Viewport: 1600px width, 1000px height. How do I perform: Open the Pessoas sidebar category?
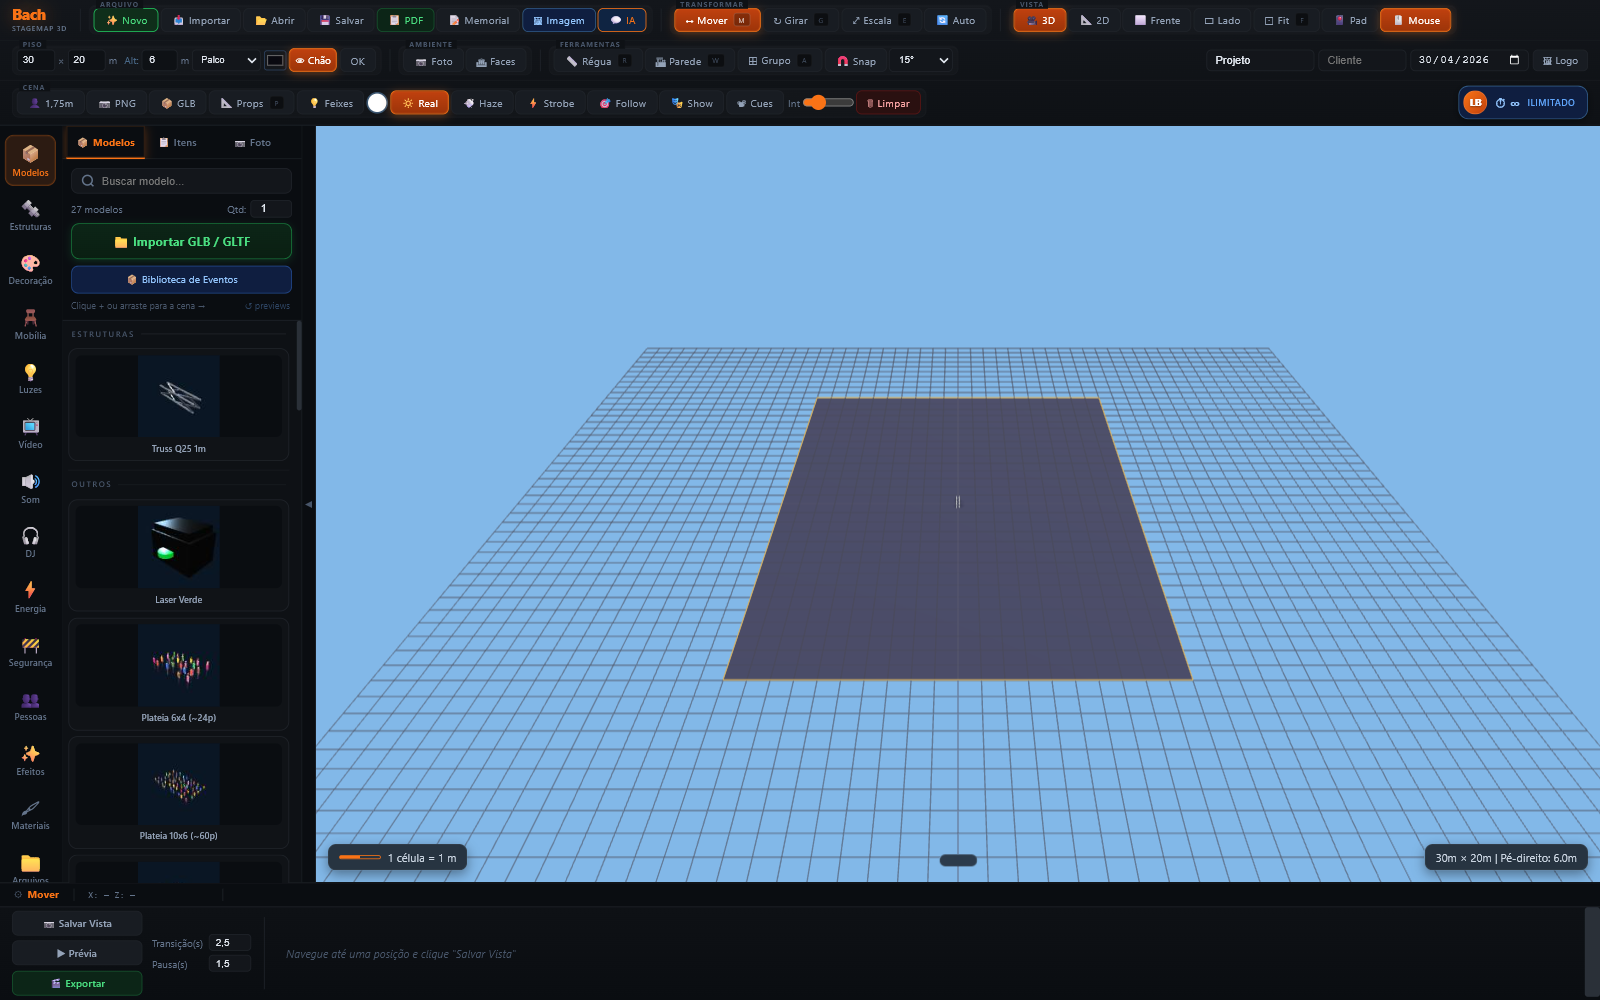point(30,706)
